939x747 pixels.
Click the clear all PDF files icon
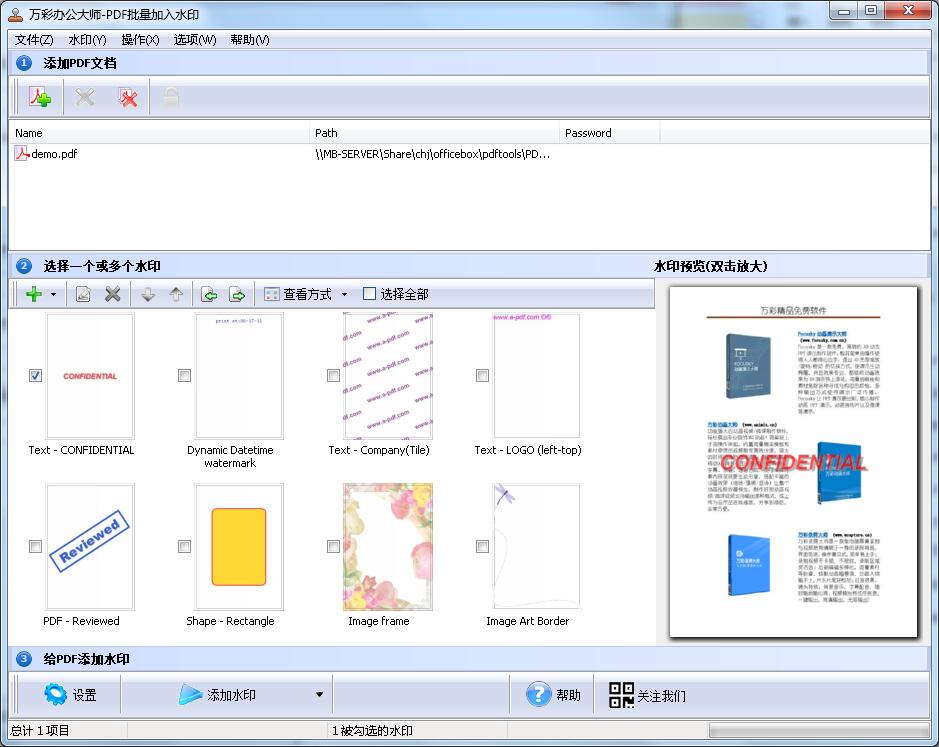click(128, 97)
